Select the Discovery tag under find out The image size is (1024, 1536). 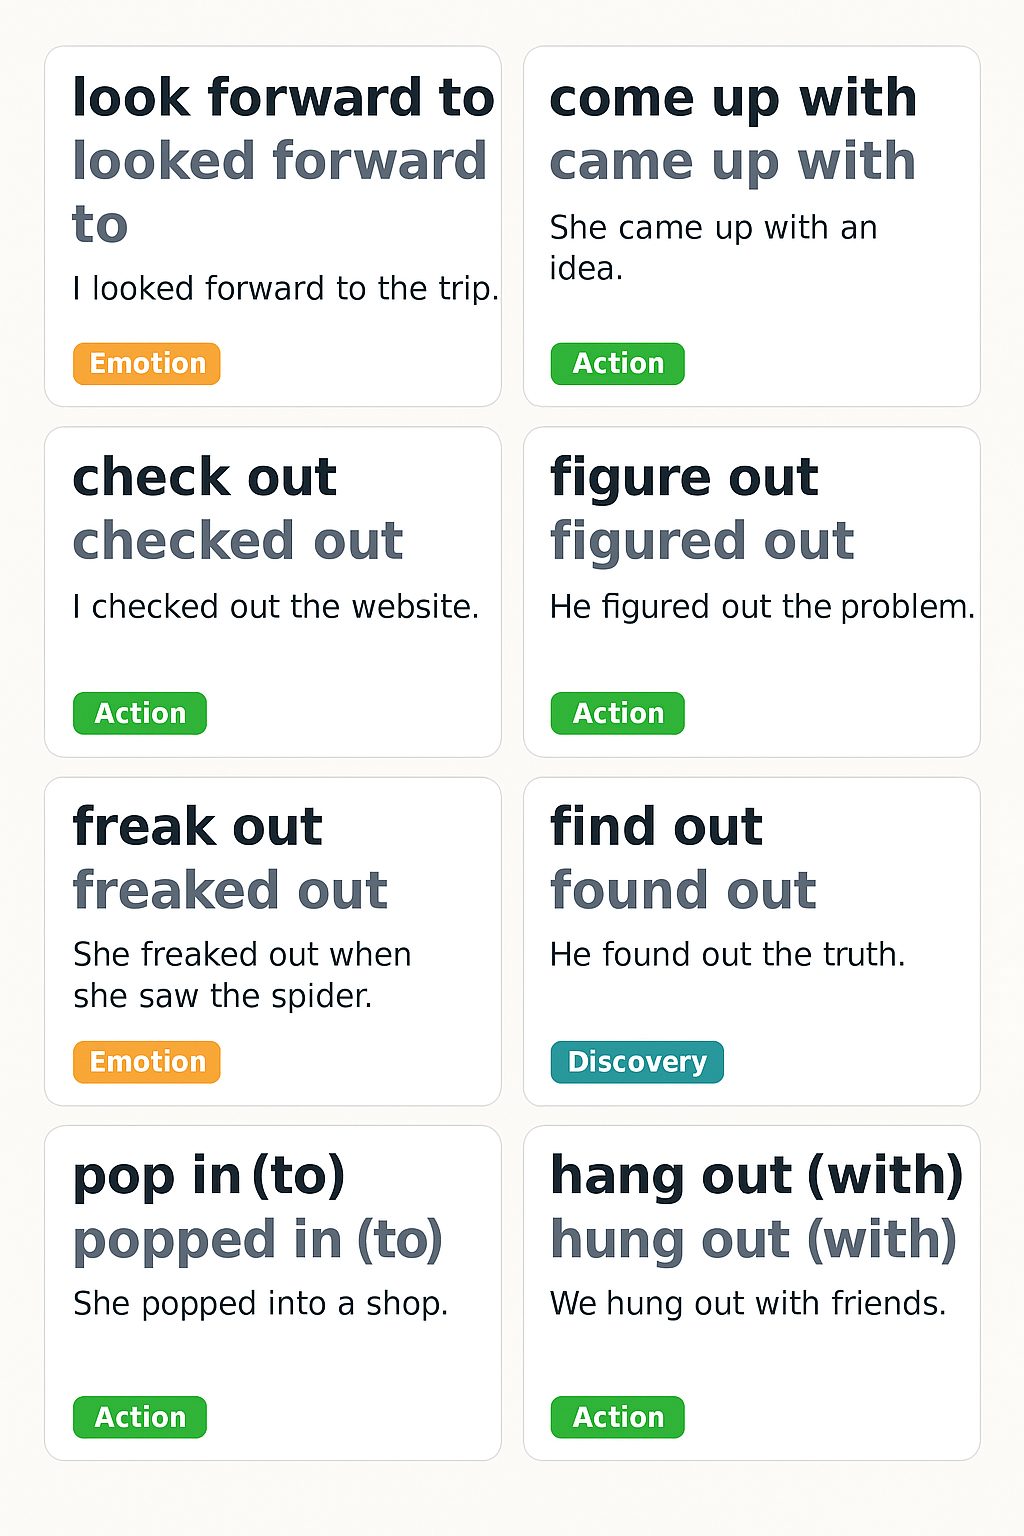coord(636,1062)
